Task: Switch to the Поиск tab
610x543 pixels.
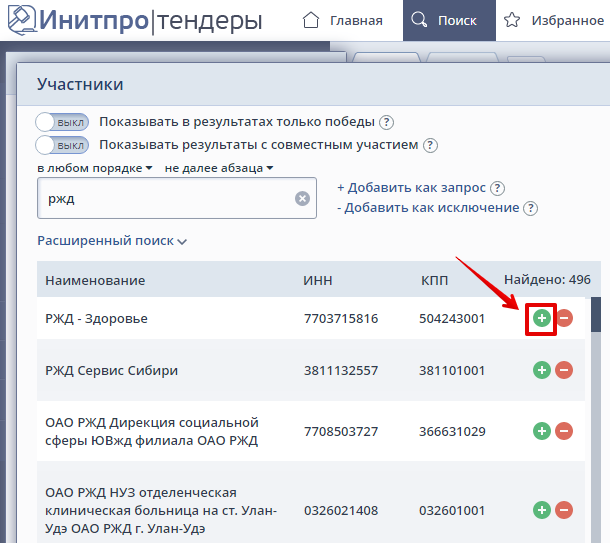Action: [x=449, y=20]
